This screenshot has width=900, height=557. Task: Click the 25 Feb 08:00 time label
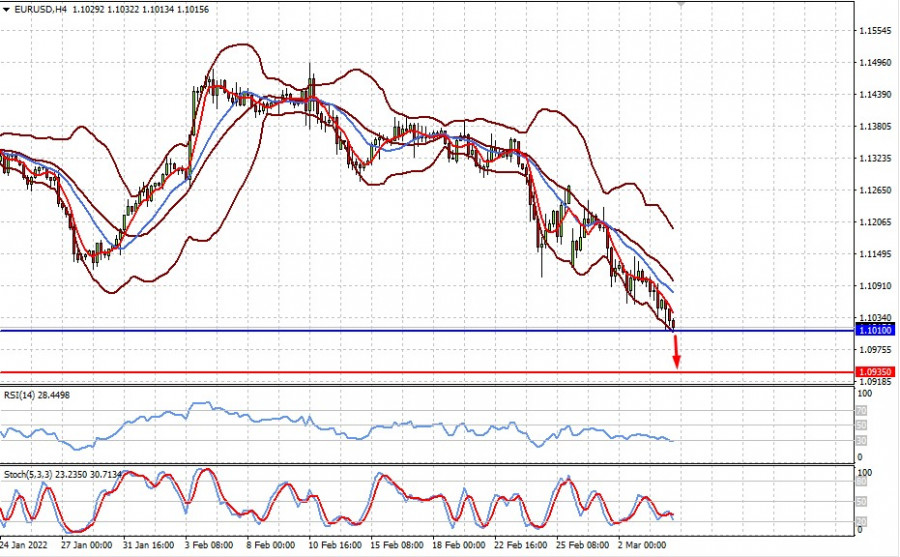click(x=583, y=545)
